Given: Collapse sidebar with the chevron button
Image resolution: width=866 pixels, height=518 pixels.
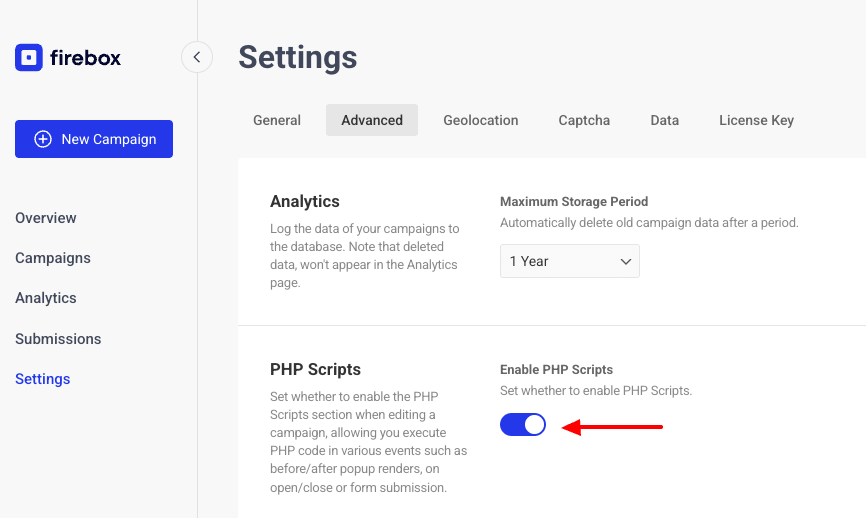Looking at the screenshot, I should pos(197,57).
